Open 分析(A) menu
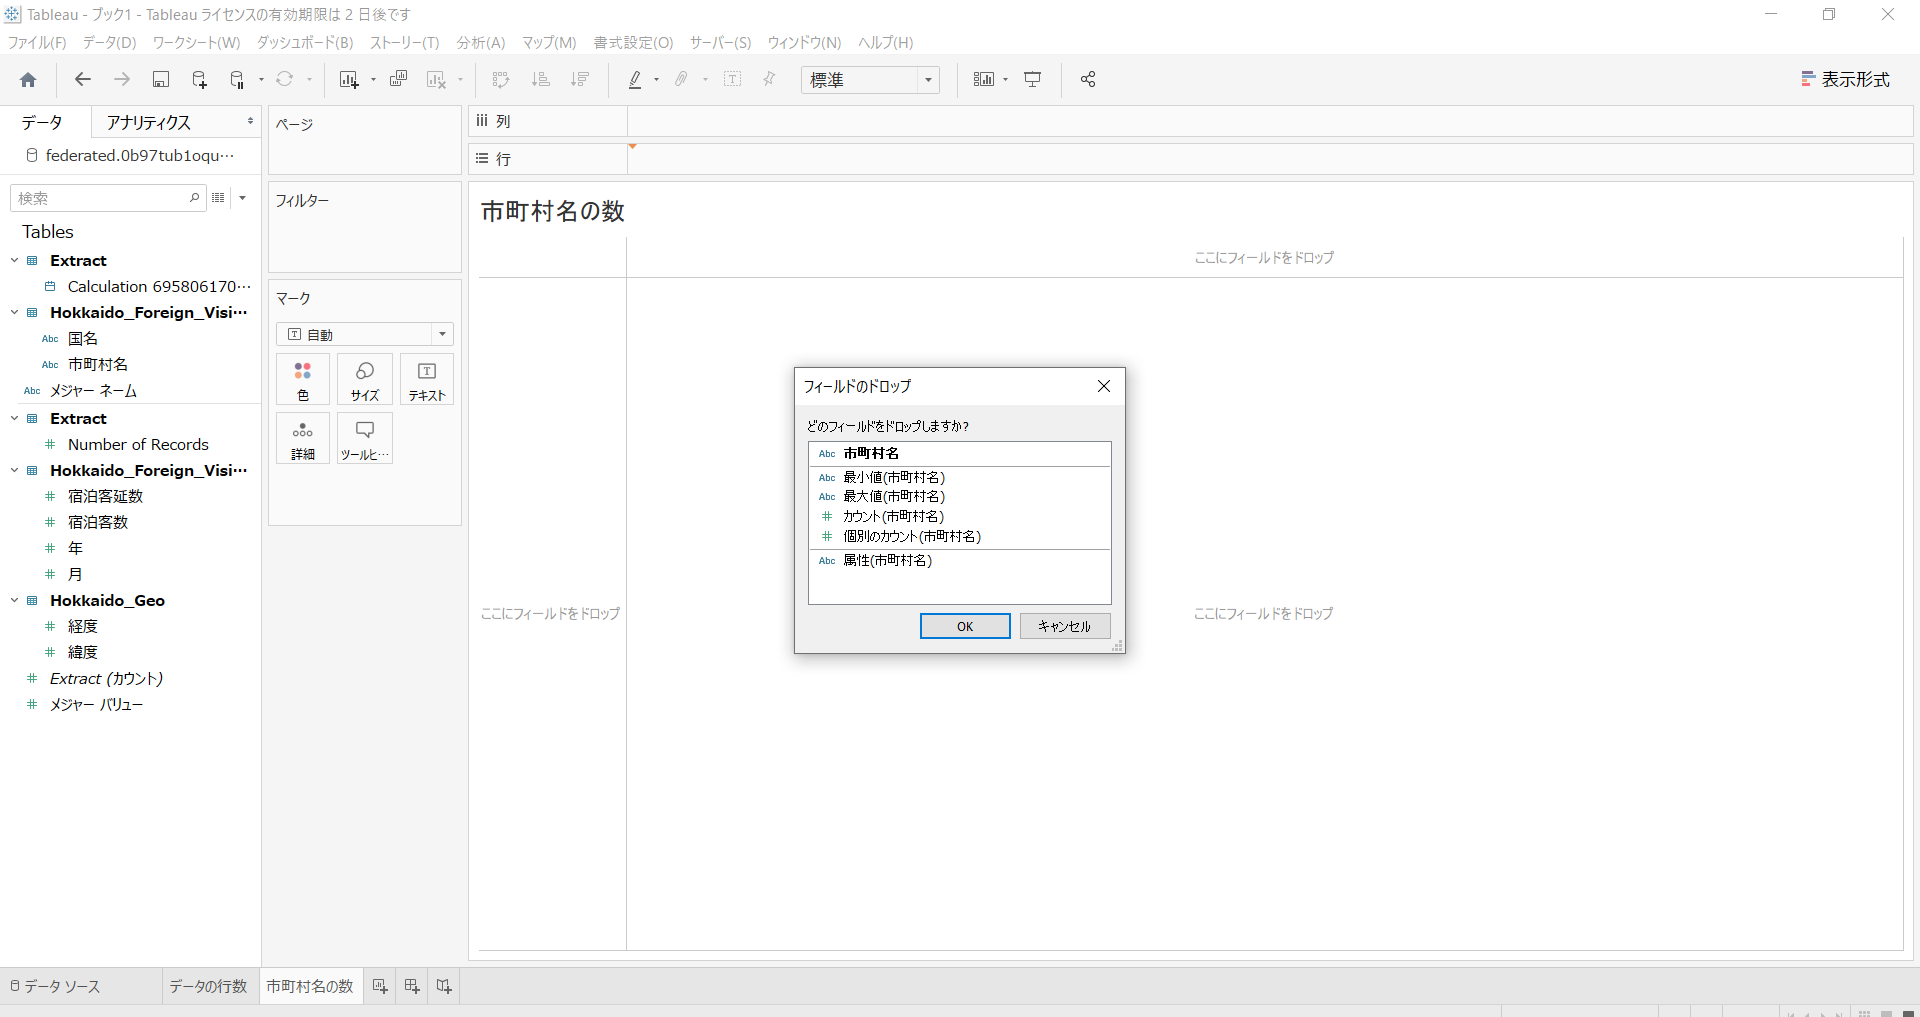 click(x=481, y=43)
